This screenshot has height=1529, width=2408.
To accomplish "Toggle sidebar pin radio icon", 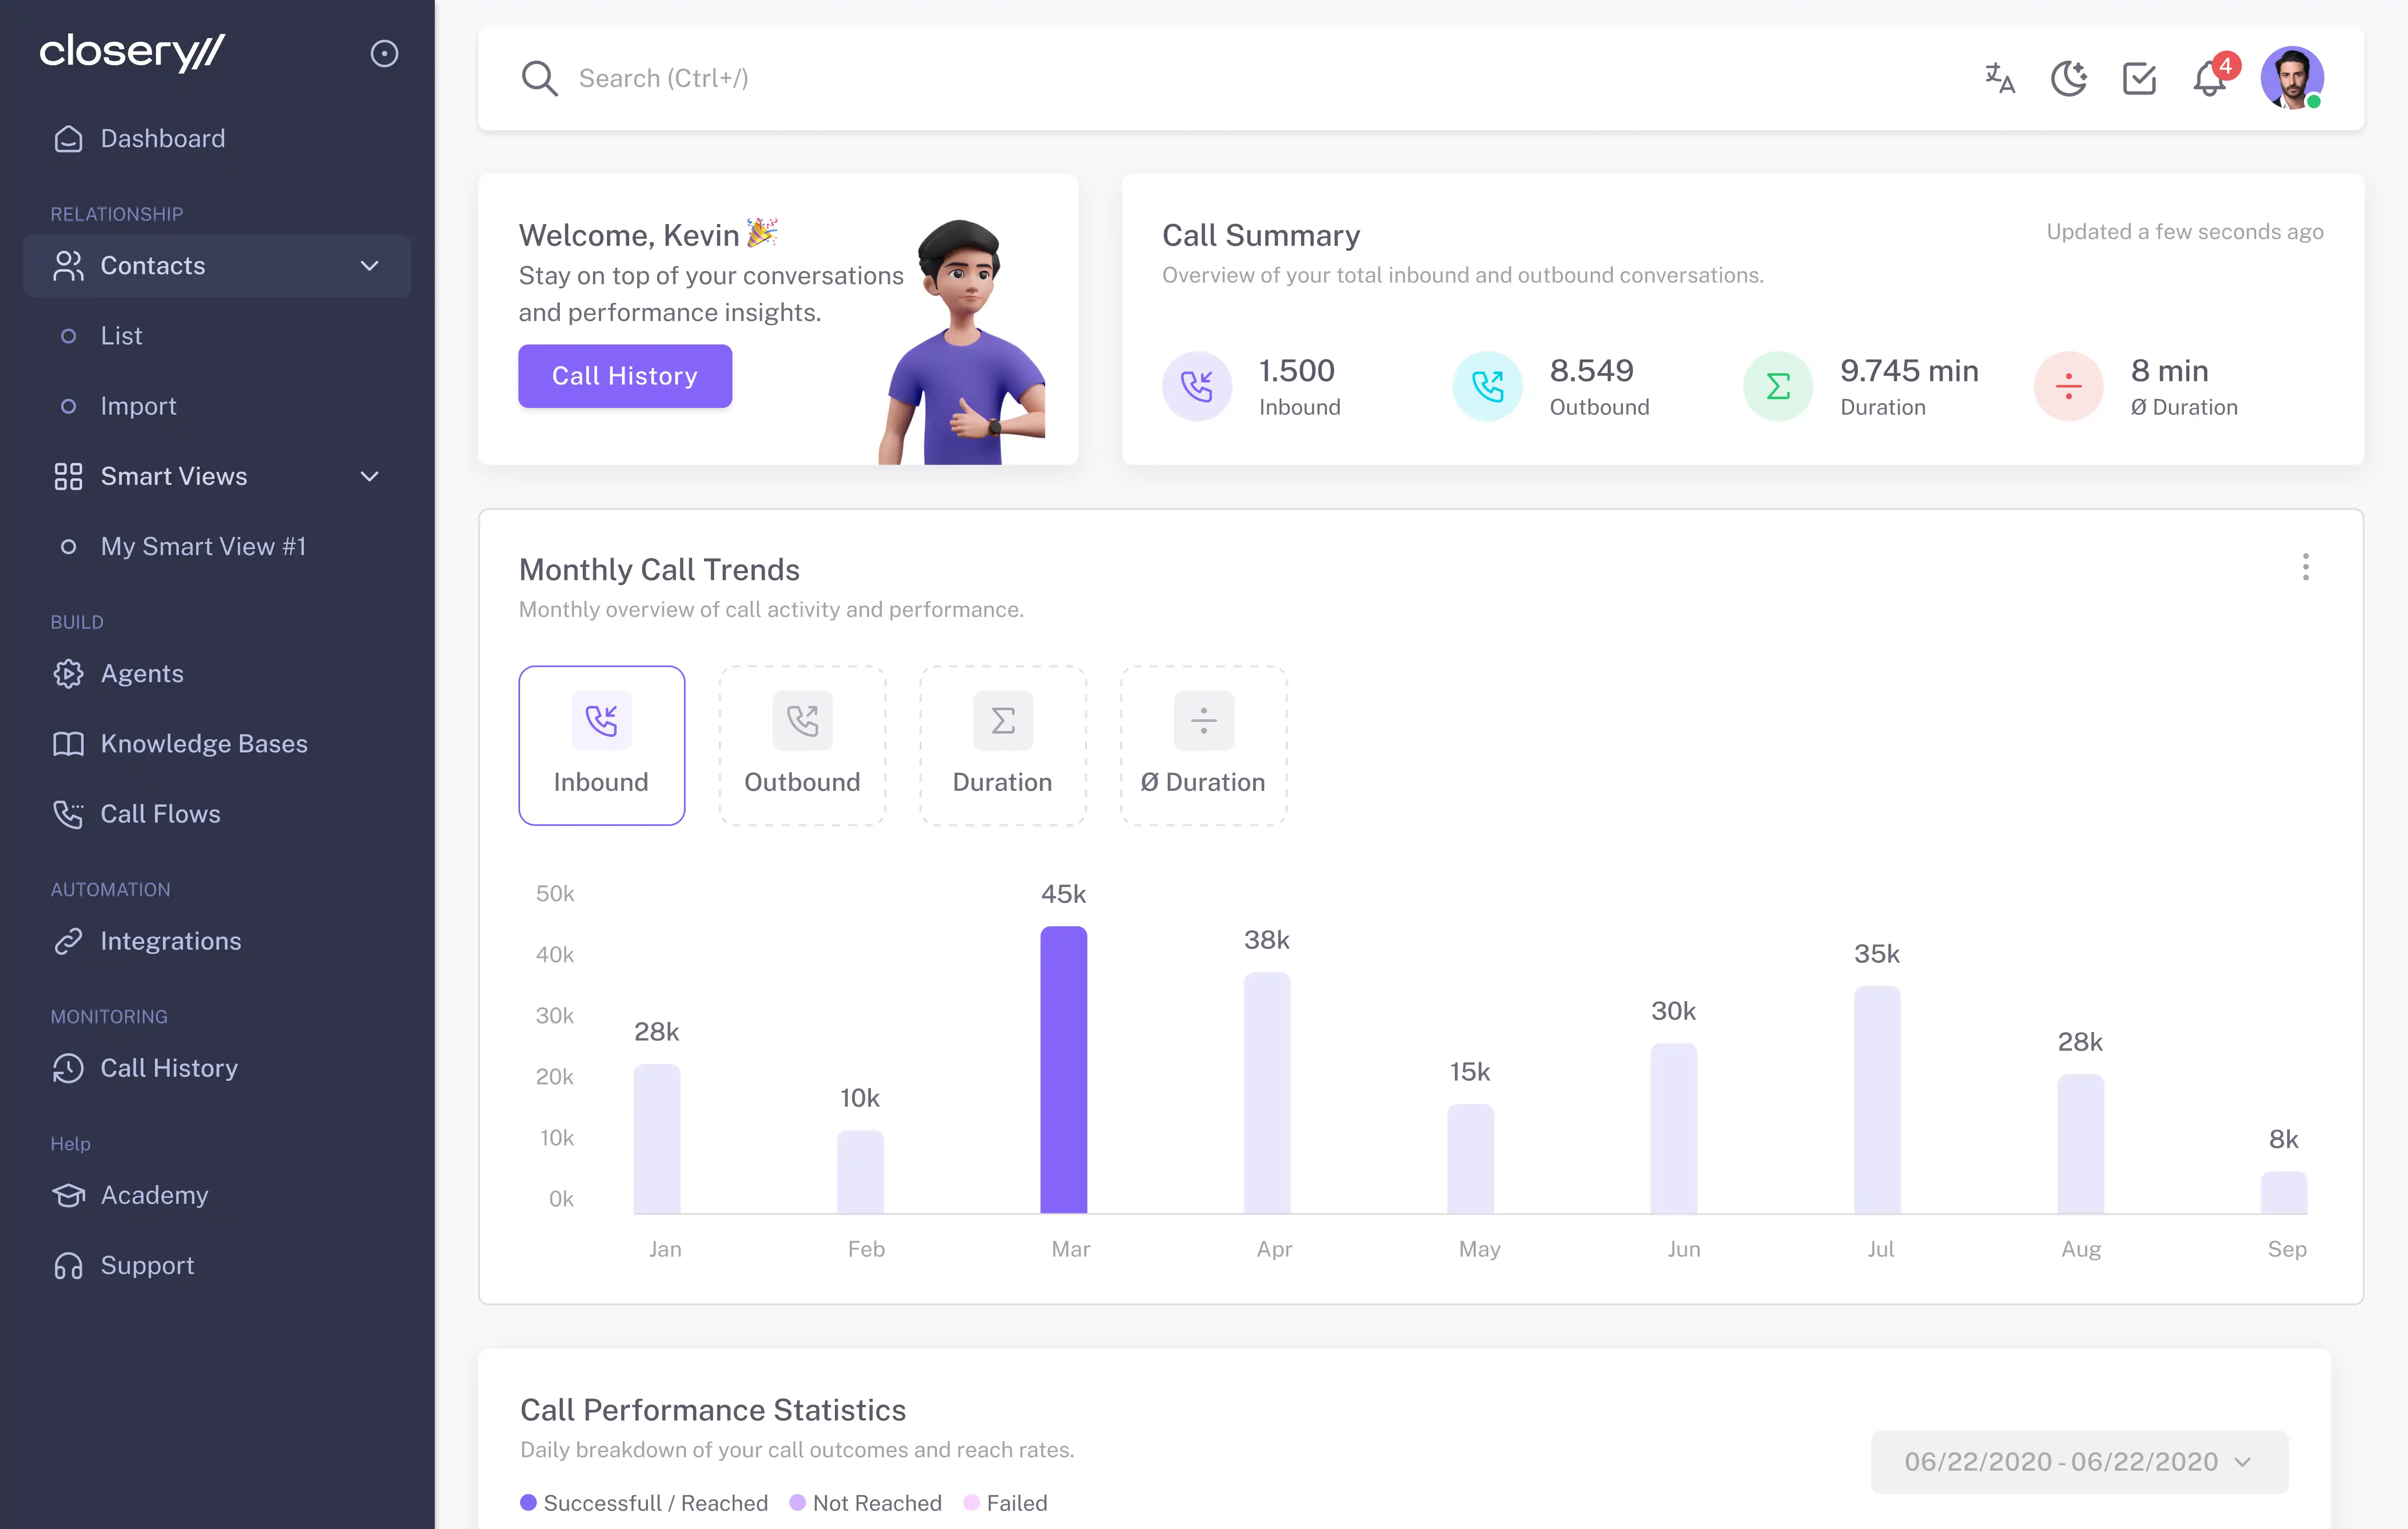I will [384, 53].
